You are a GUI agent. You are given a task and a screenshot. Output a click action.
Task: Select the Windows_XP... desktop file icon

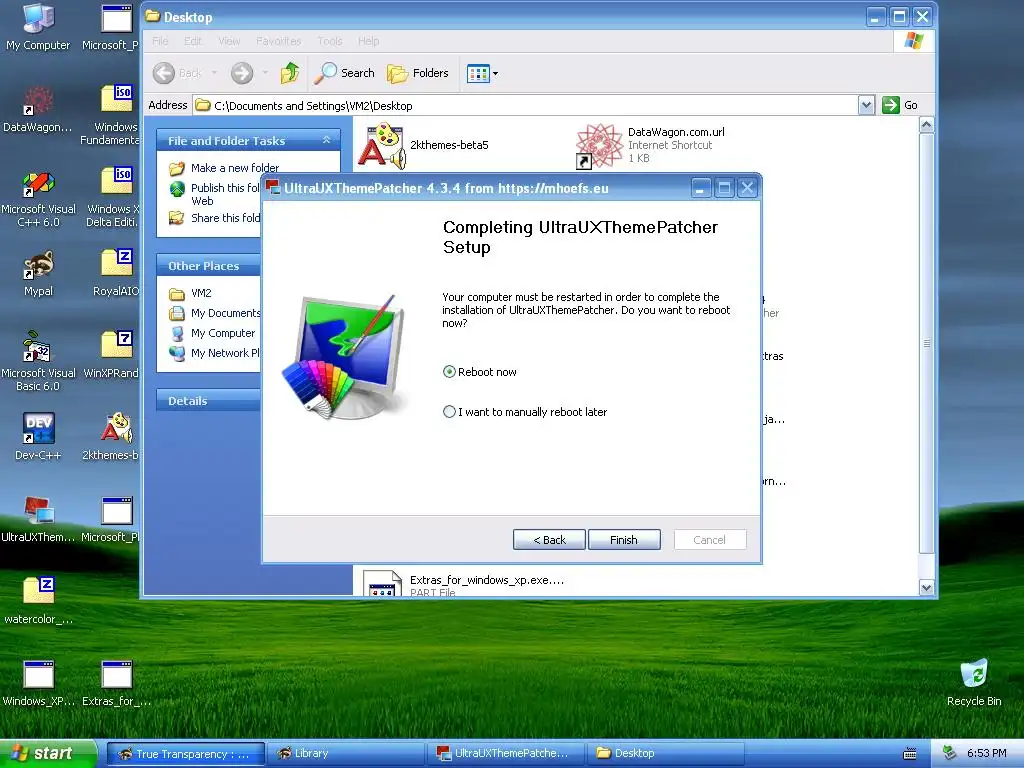38,683
